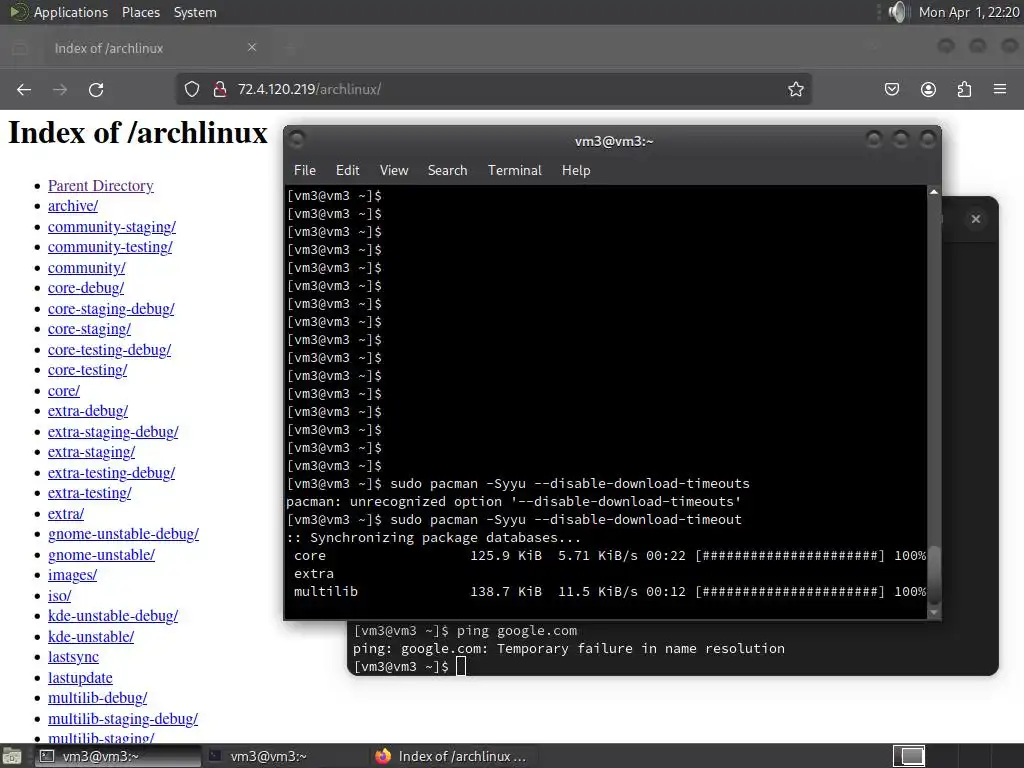Viewport: 1024px width, 768px height.
Task: Switch to second vm3@vm3:~ taskbar entry
Action: (x=285, y=756)
